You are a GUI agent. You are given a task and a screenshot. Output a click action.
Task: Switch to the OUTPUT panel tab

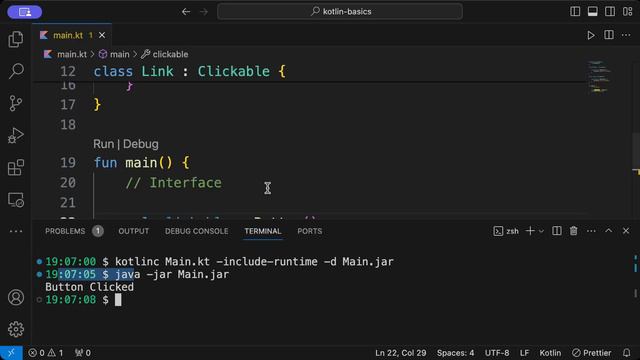pos(133,231)
